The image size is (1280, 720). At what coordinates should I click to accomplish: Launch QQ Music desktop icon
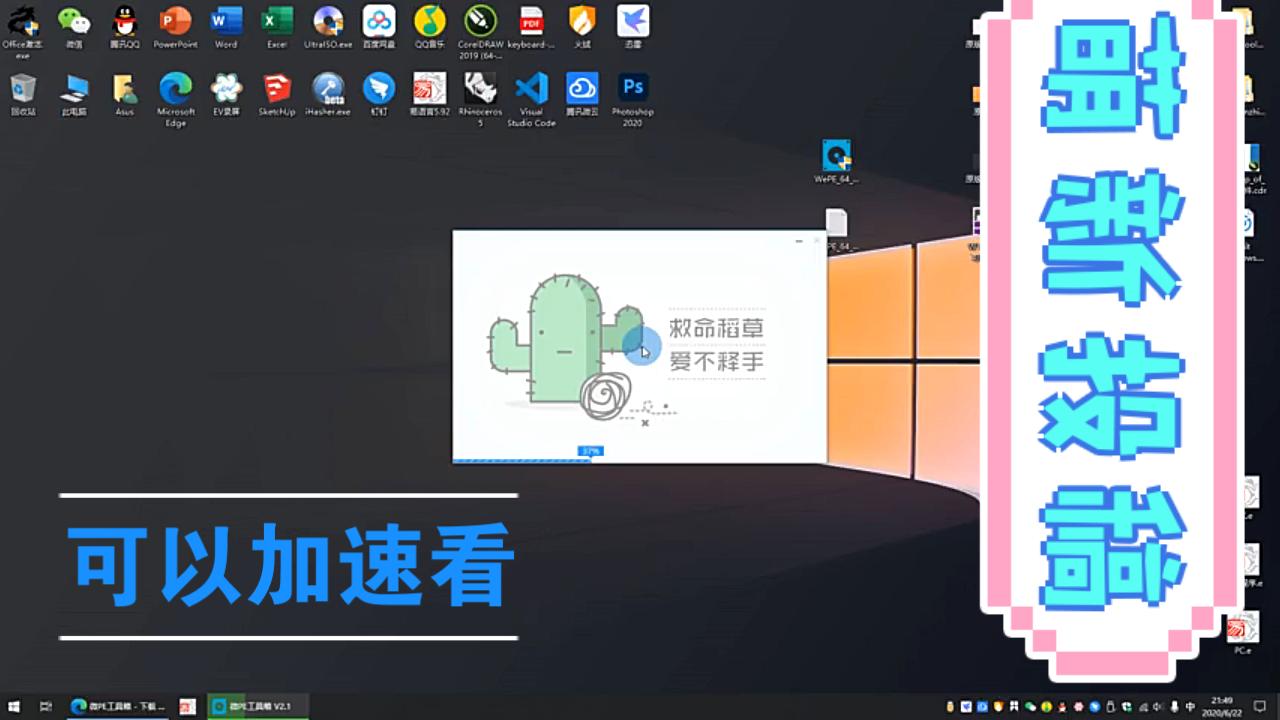coord(430,27)
